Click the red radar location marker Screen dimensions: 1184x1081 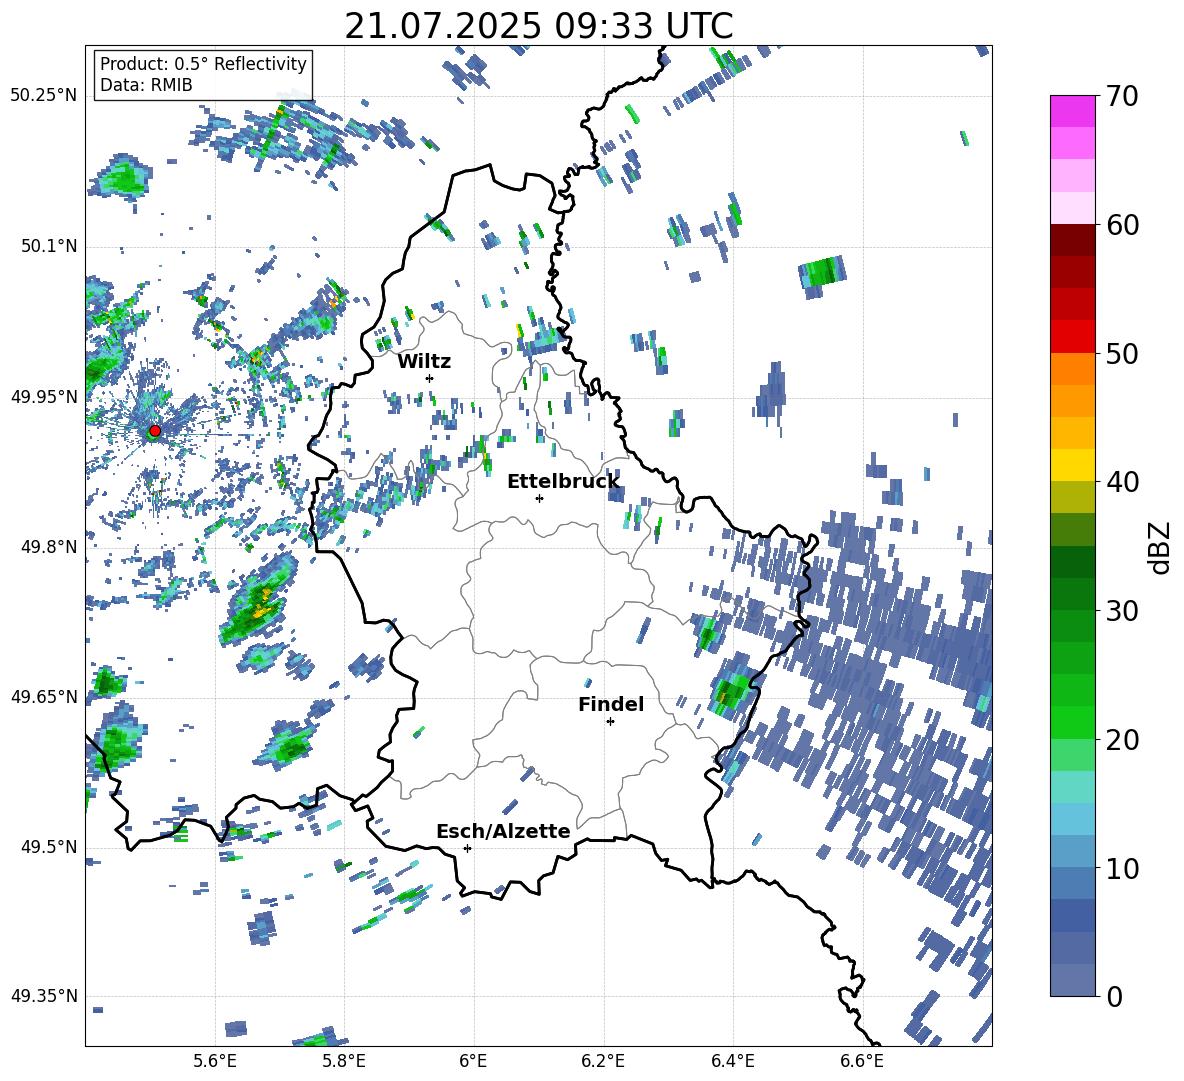click(155, 431)
